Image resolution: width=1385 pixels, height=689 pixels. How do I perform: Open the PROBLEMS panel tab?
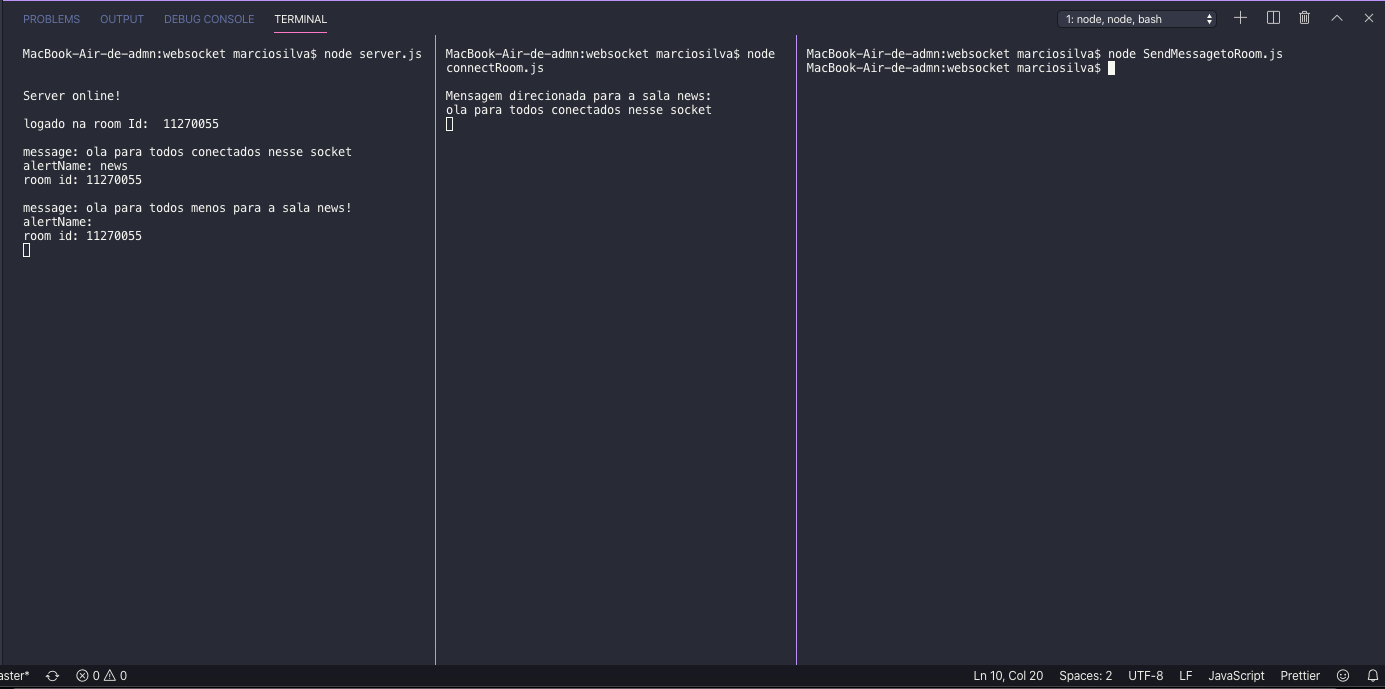(51, 19)
